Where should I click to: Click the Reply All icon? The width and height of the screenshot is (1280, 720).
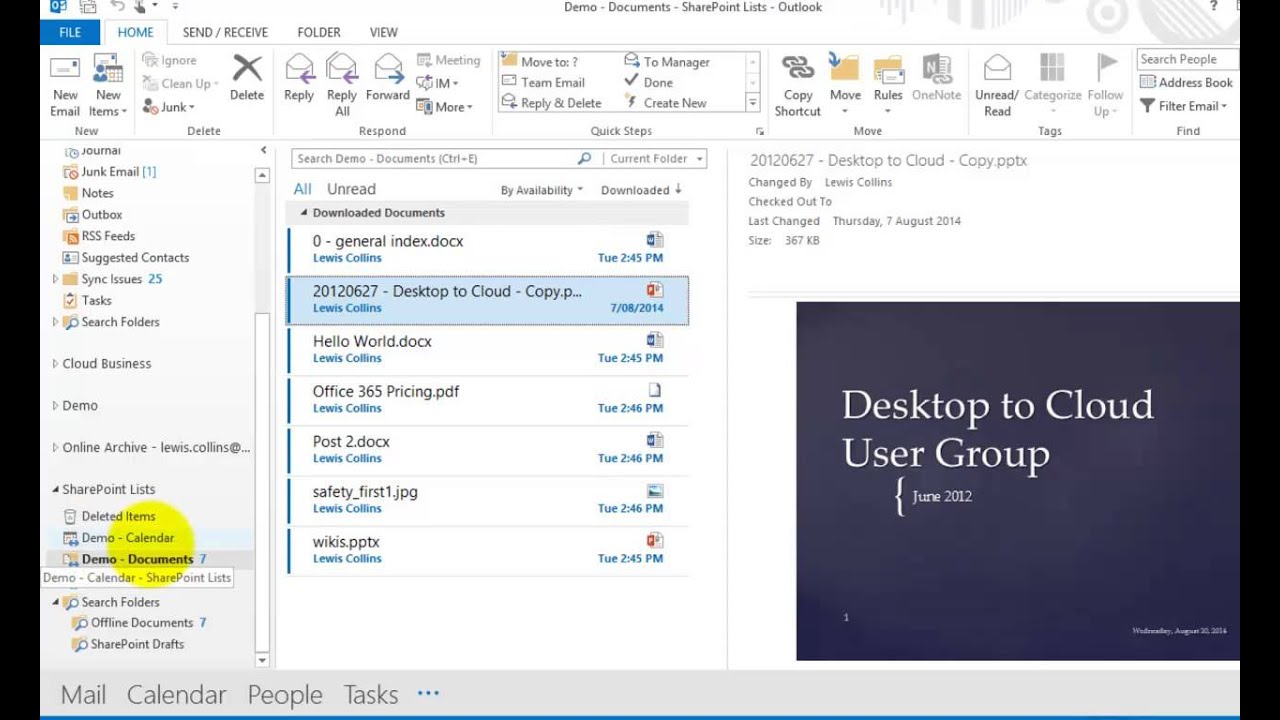(342, 69)
